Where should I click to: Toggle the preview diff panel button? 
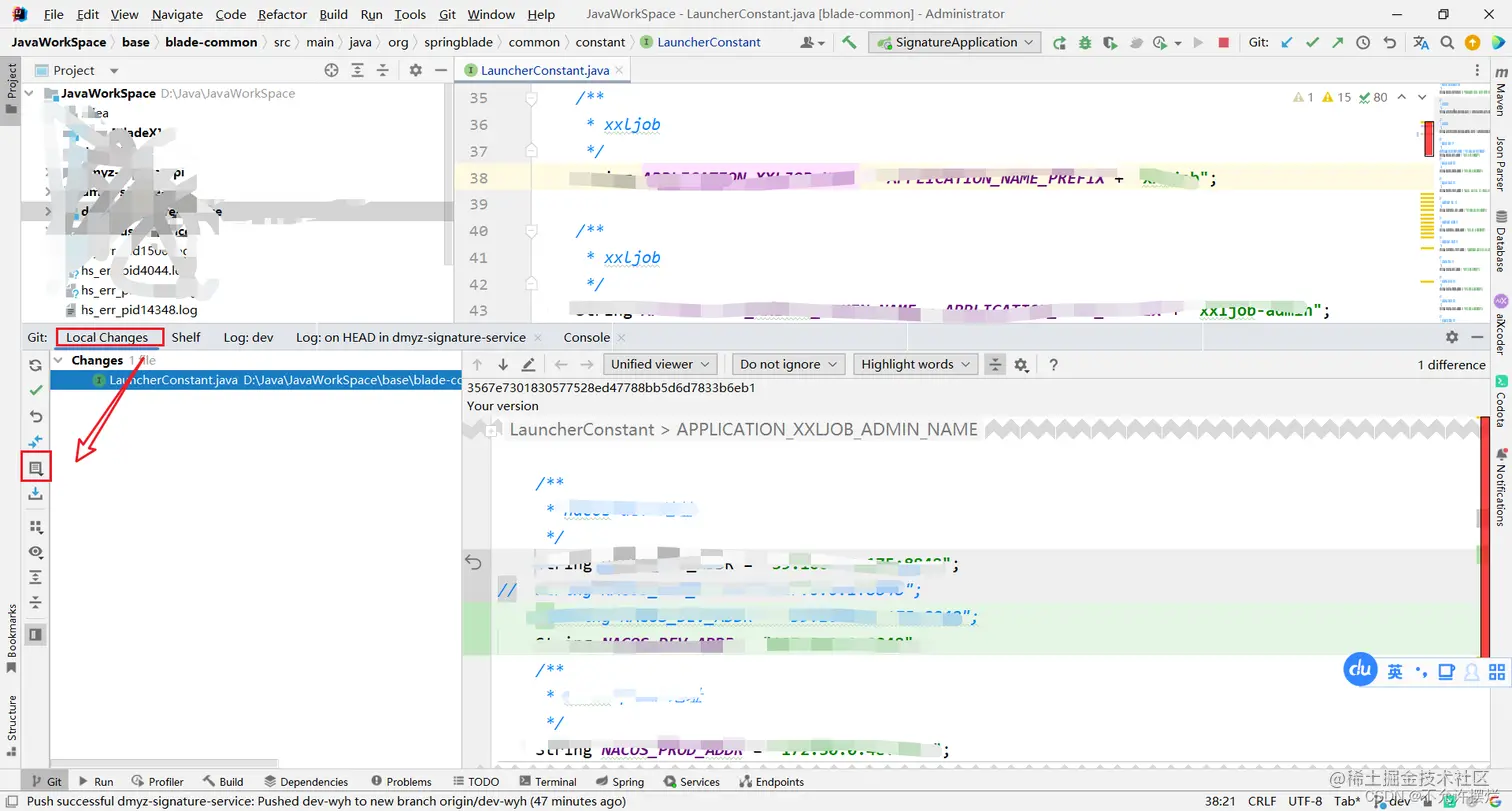pos(36,634)
